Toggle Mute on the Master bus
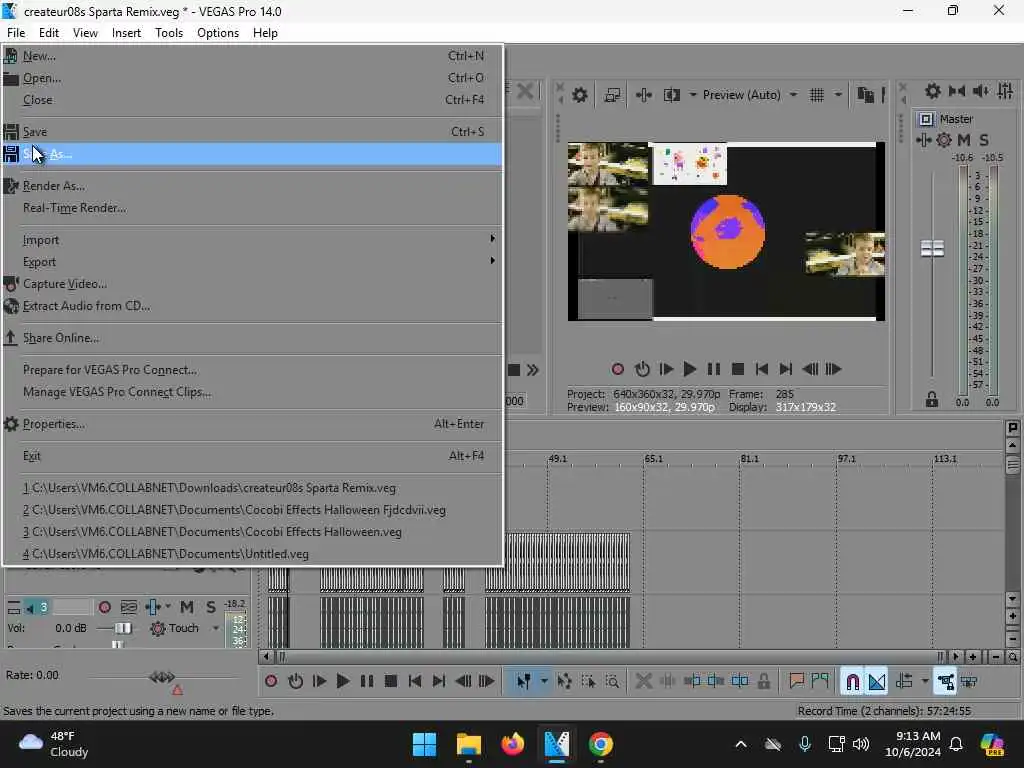Screen dimensions: 1024x768 [x=963, y=140]
